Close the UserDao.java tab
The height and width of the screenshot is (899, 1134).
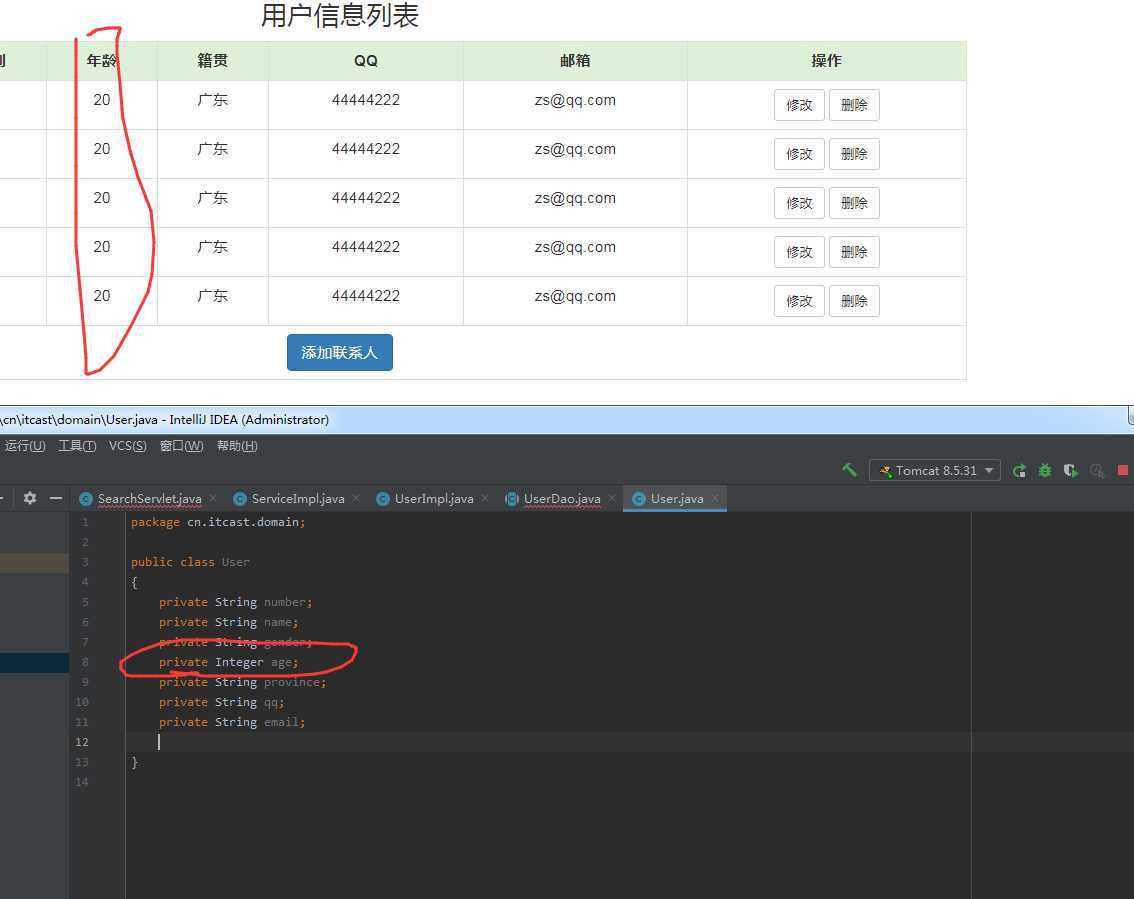point(612,498)
